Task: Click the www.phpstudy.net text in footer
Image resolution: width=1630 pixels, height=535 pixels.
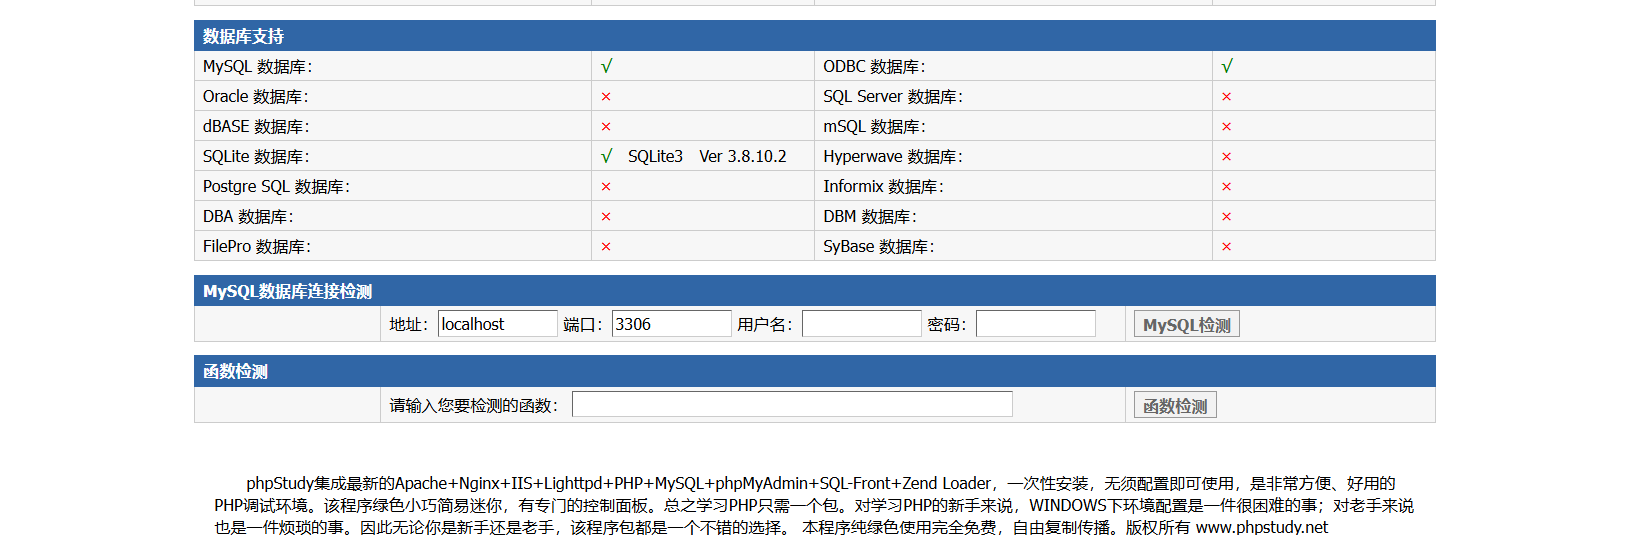Action: tap(1262, 527)
